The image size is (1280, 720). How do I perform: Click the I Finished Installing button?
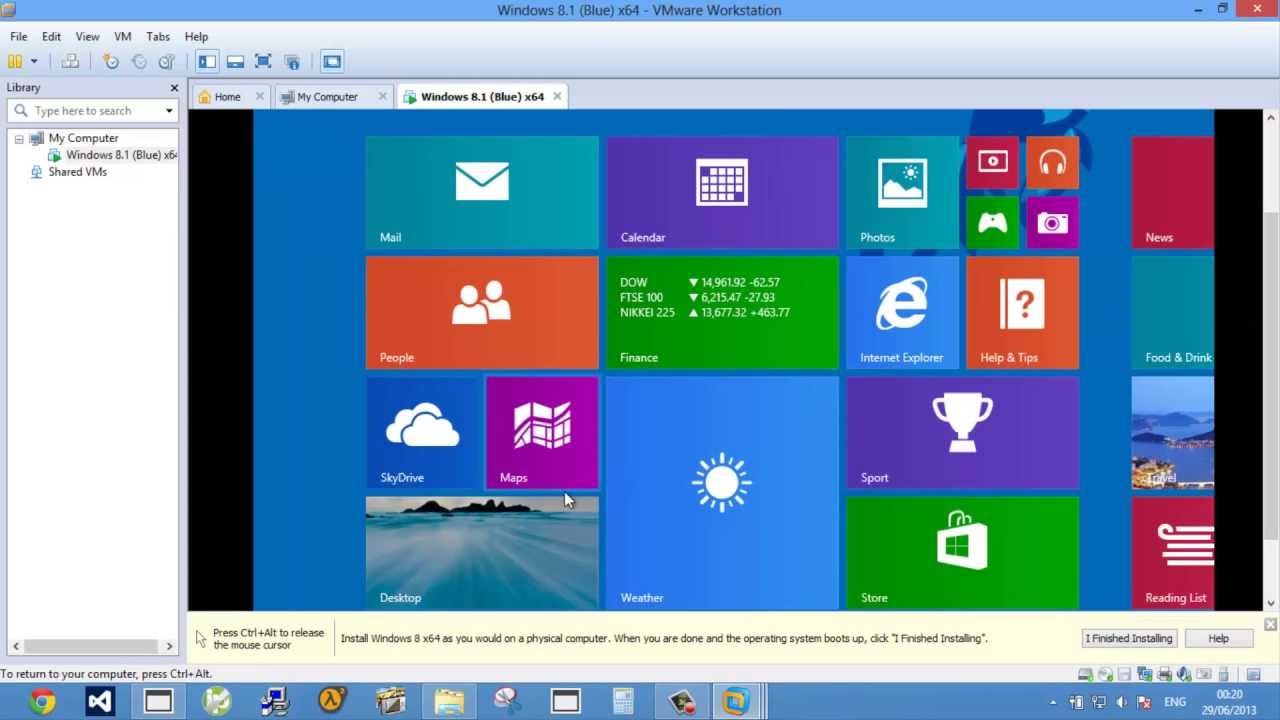click(x=1130, y=638)
